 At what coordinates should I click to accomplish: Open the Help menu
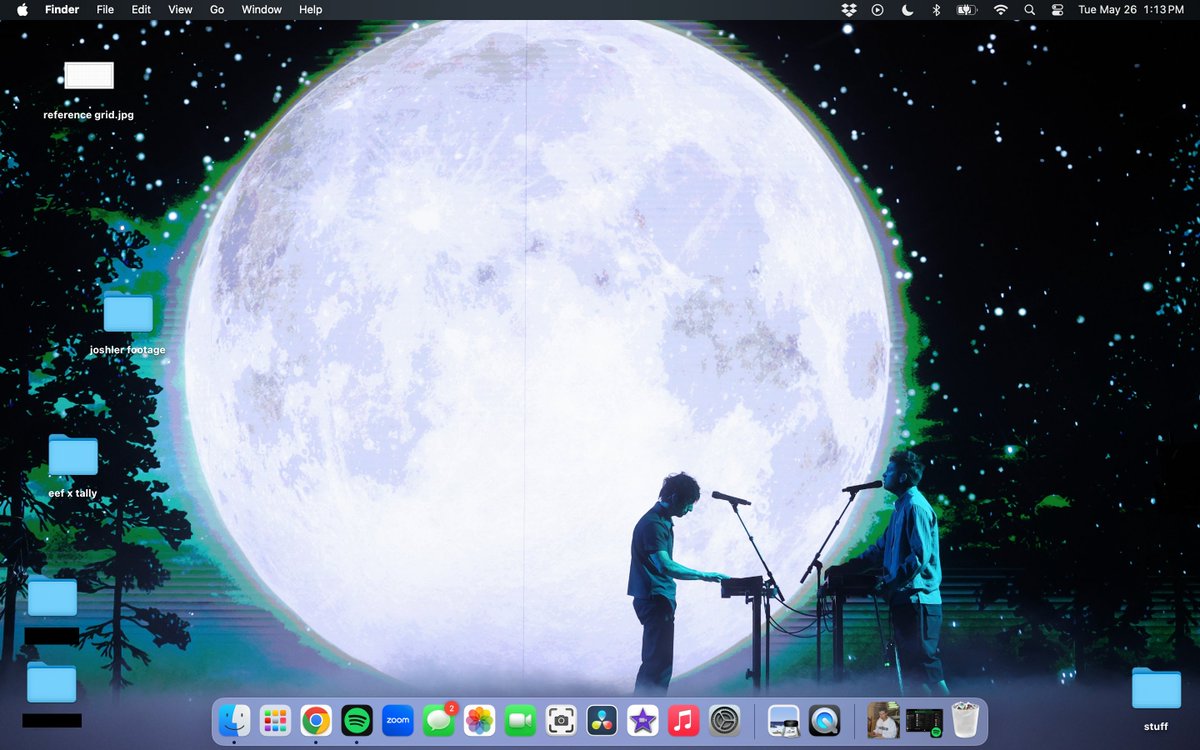coord(311,9)
